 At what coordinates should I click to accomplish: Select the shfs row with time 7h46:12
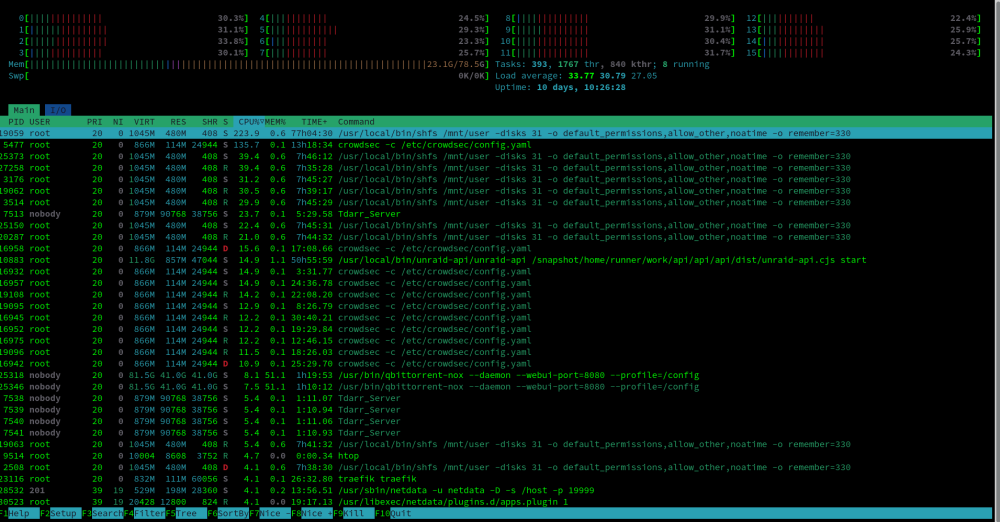[496, 156]
